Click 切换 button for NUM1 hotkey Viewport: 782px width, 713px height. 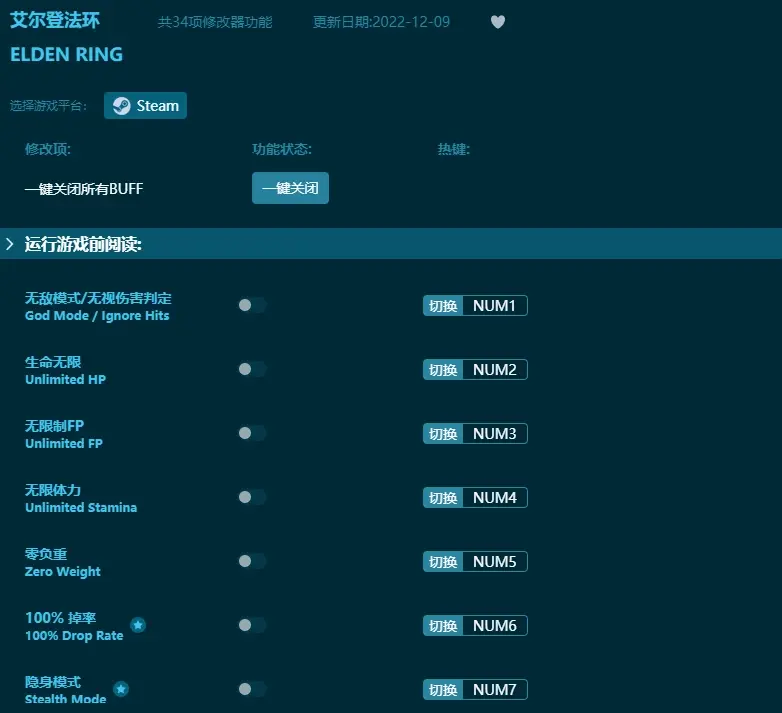[443, 306]
